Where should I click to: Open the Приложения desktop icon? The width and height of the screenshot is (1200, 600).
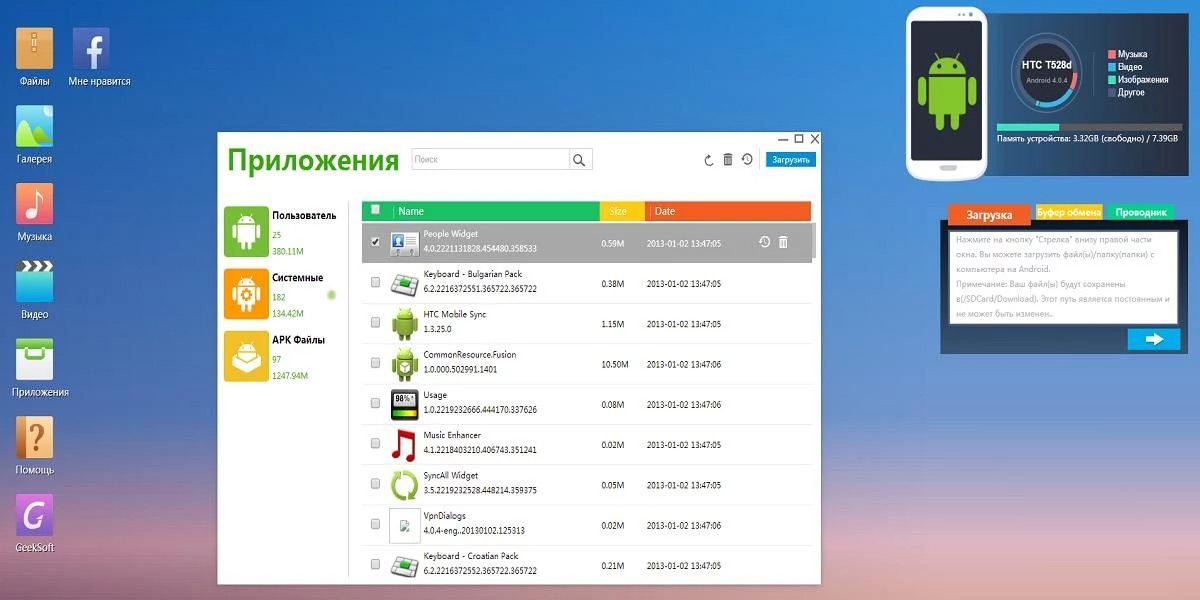pyautogui.click(x=34, y=359)
